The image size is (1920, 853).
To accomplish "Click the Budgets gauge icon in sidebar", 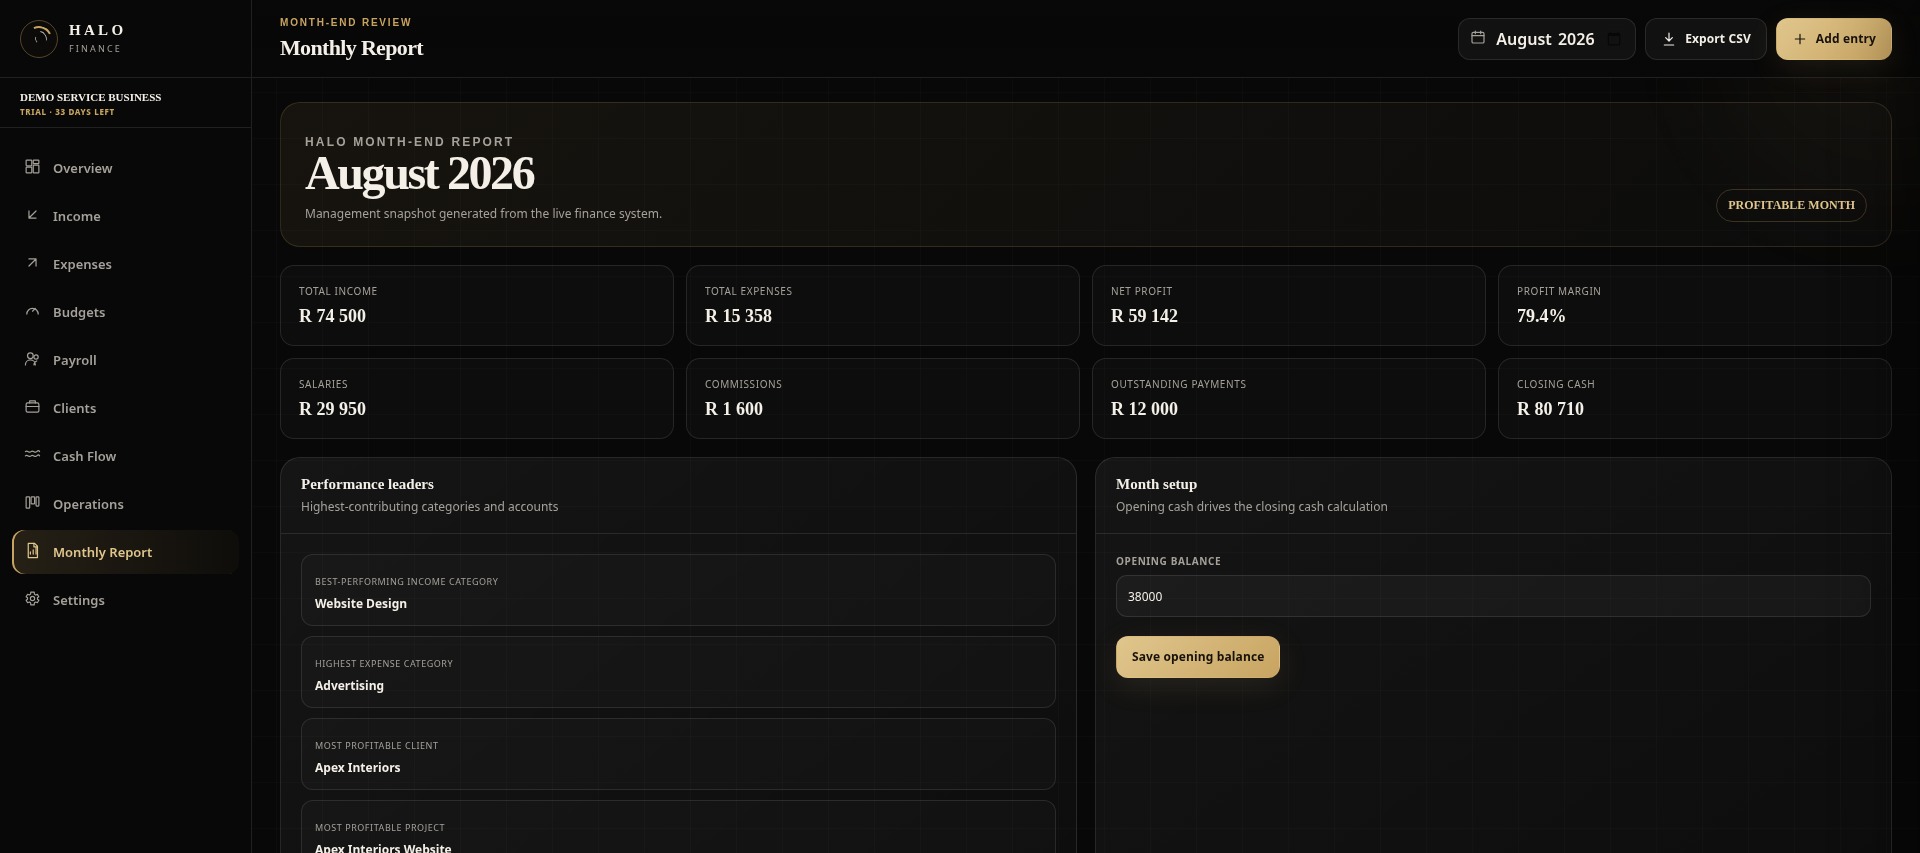I will tap(33, 311).
